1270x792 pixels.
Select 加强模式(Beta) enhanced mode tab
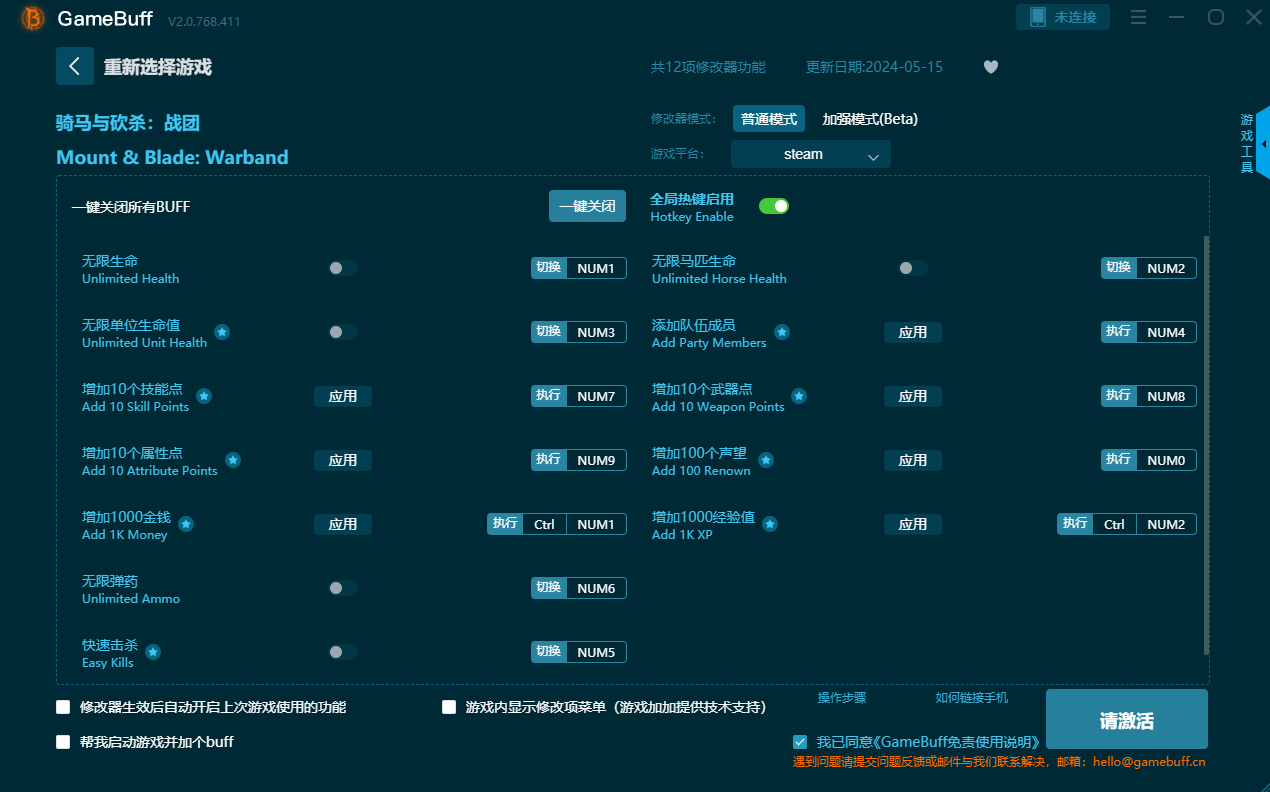coord(870,119)
